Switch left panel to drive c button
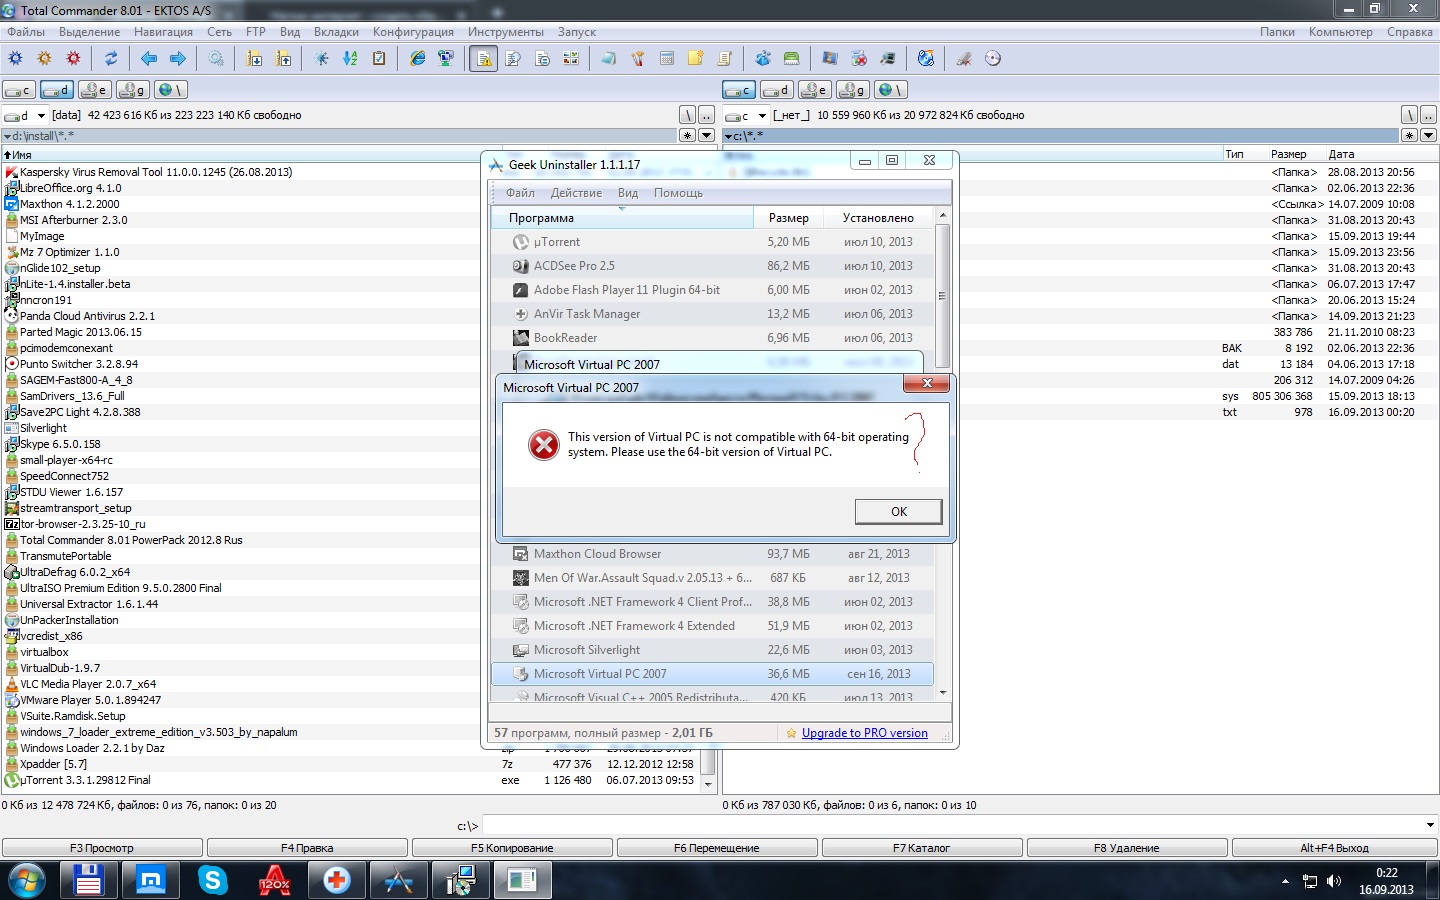This screenshot has height=900, width=1440. 19,90
